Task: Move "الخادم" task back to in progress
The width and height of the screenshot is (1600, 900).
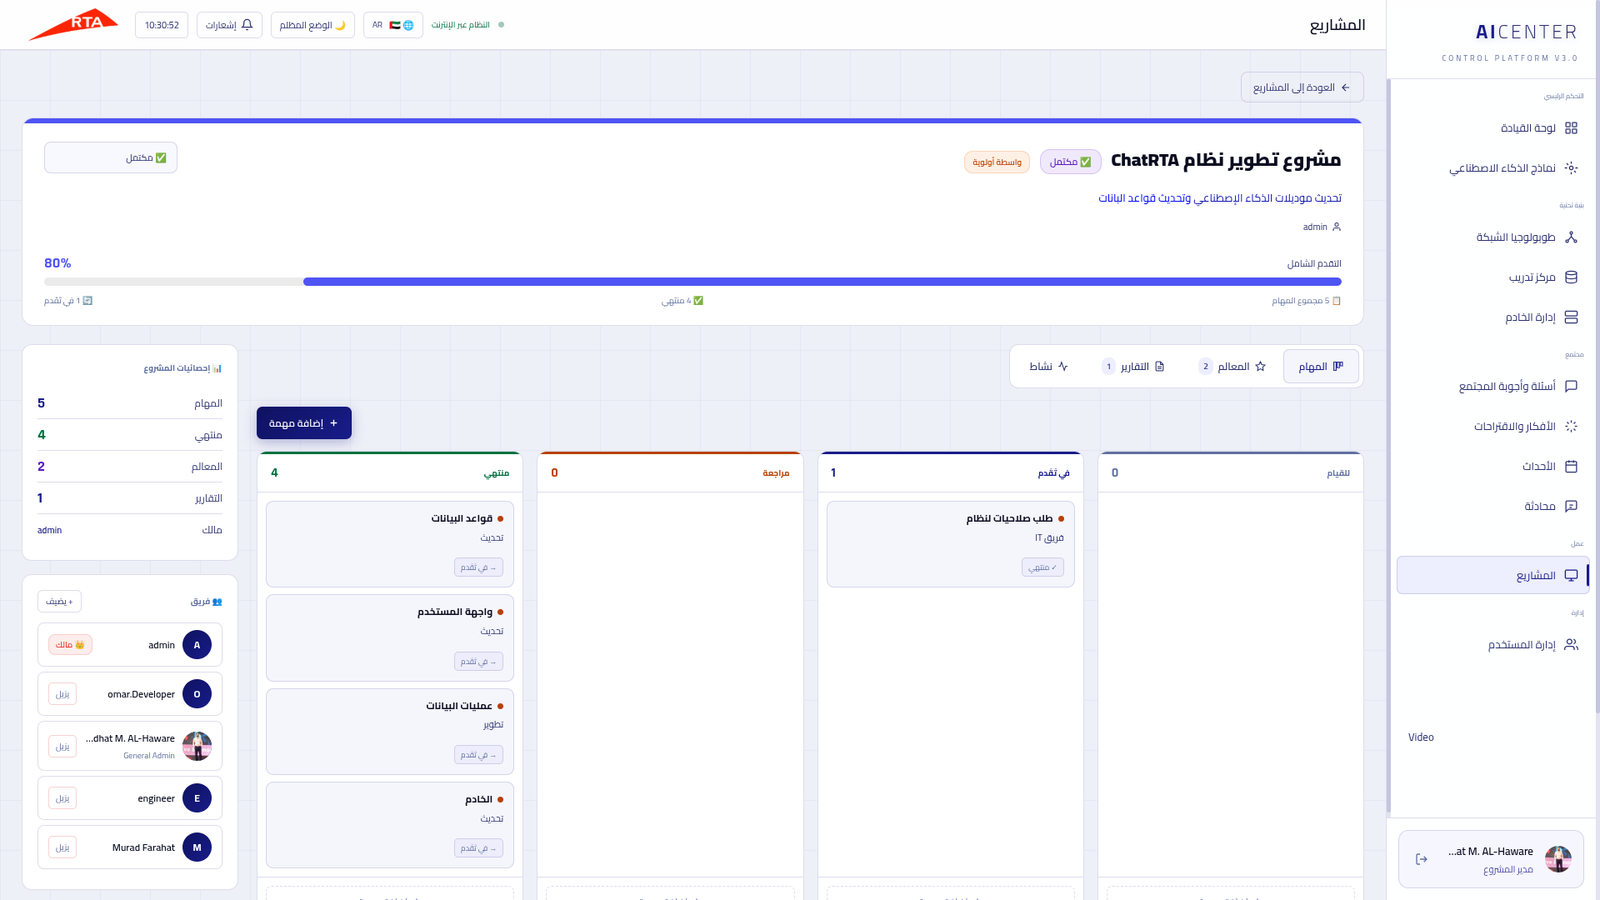Action: [x=478, y=848]
